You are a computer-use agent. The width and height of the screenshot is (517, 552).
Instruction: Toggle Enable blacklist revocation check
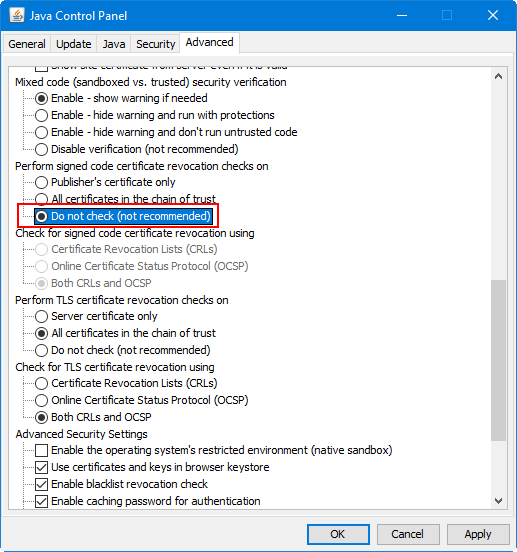[x=42, y=484]
